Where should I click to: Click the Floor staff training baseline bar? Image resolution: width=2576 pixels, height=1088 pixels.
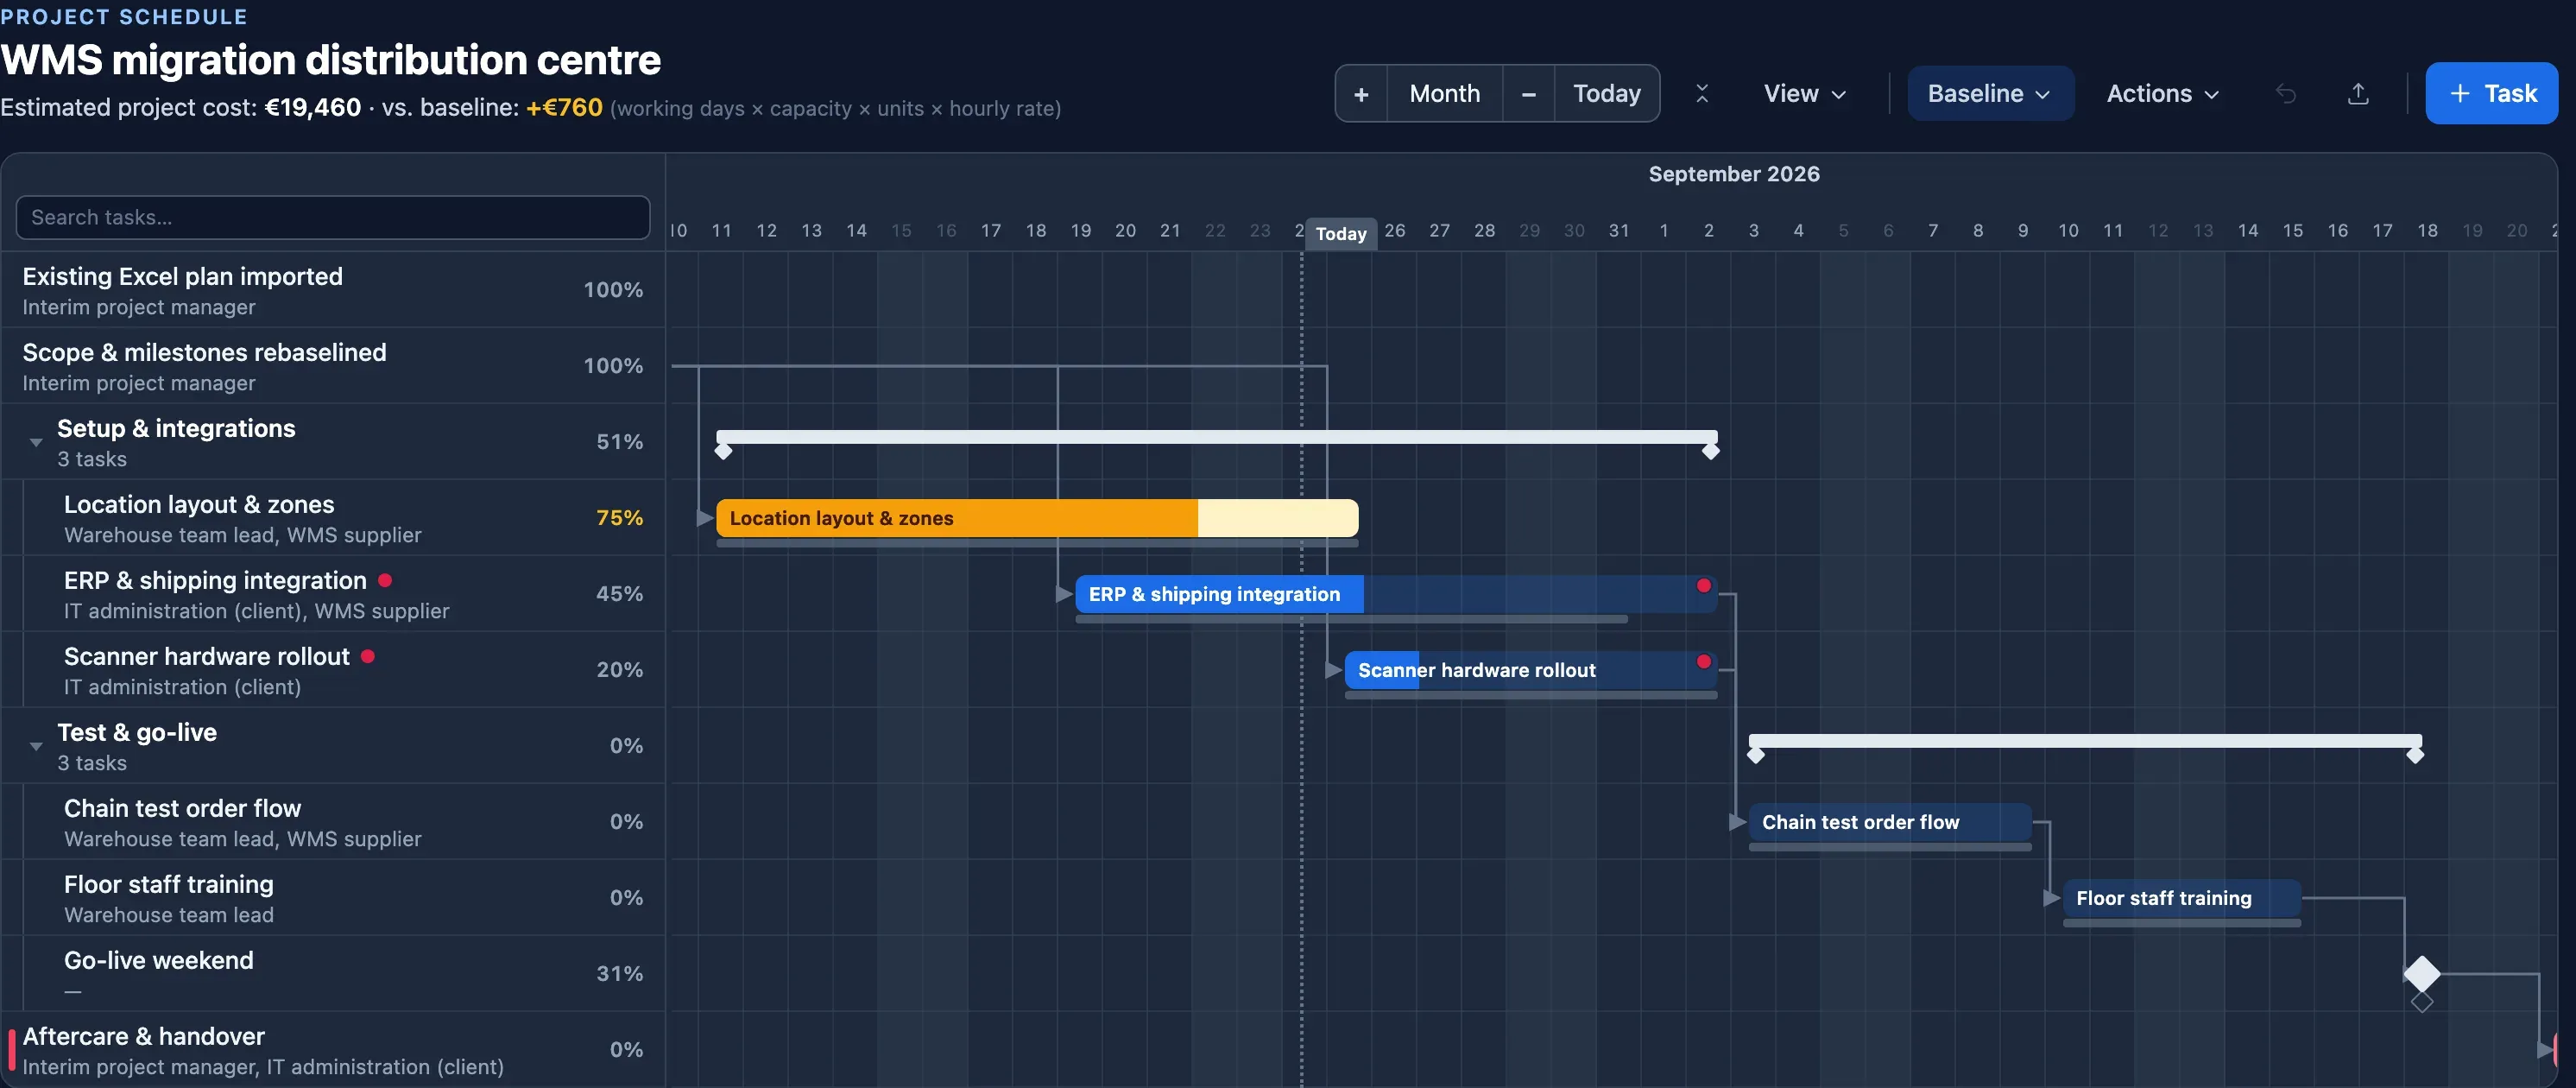tap(2182, 923)
